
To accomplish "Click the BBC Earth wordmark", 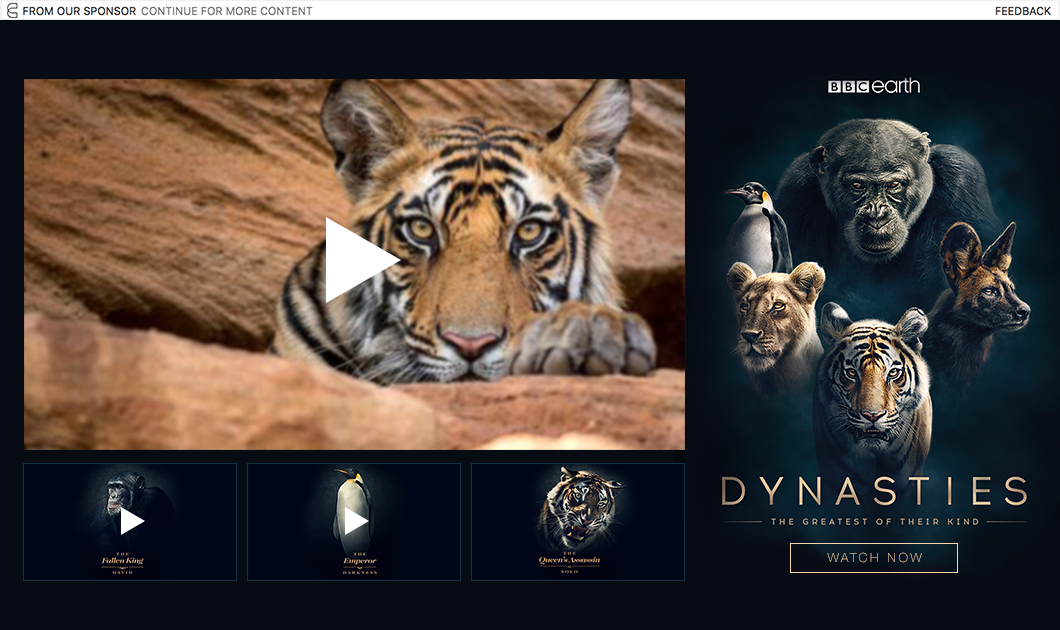I will pyautogui.click(x=898, y=86).
